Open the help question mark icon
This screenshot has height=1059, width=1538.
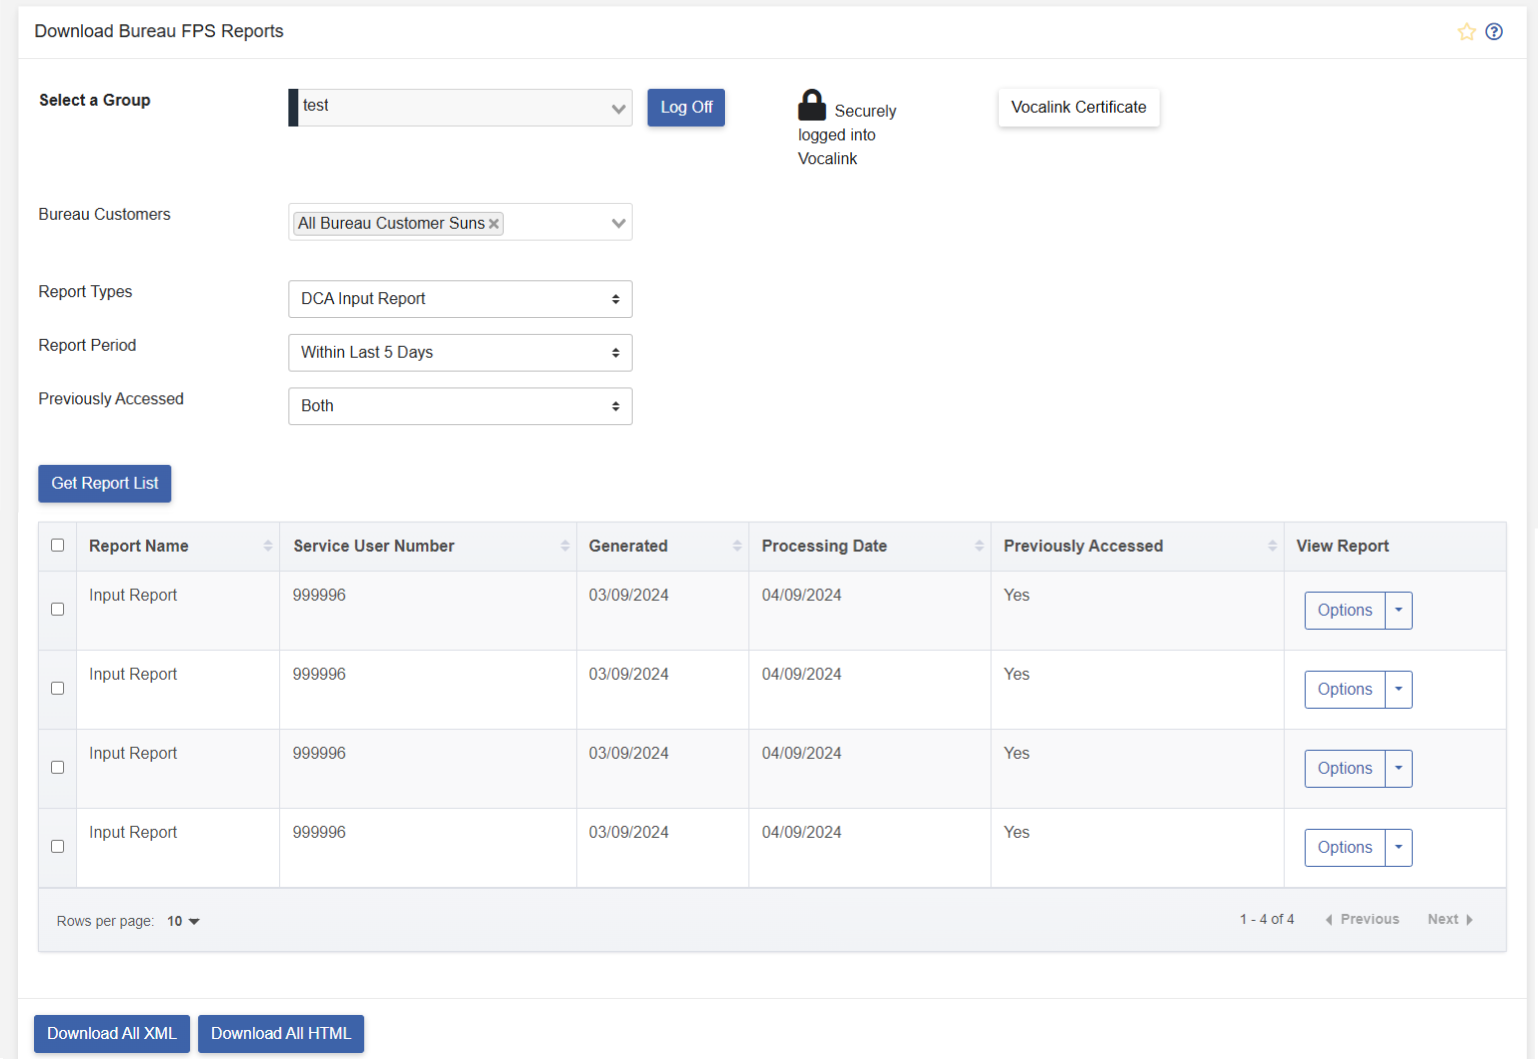point(1494,32)
